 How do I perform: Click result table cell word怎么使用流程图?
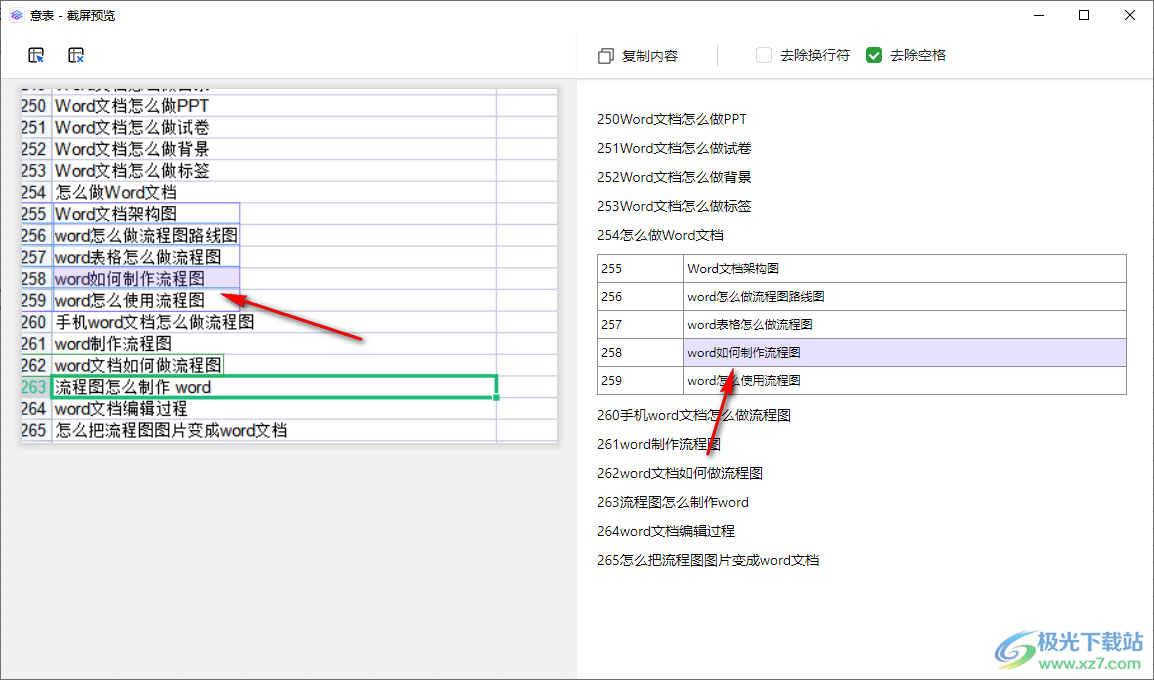tap(905, 380)
